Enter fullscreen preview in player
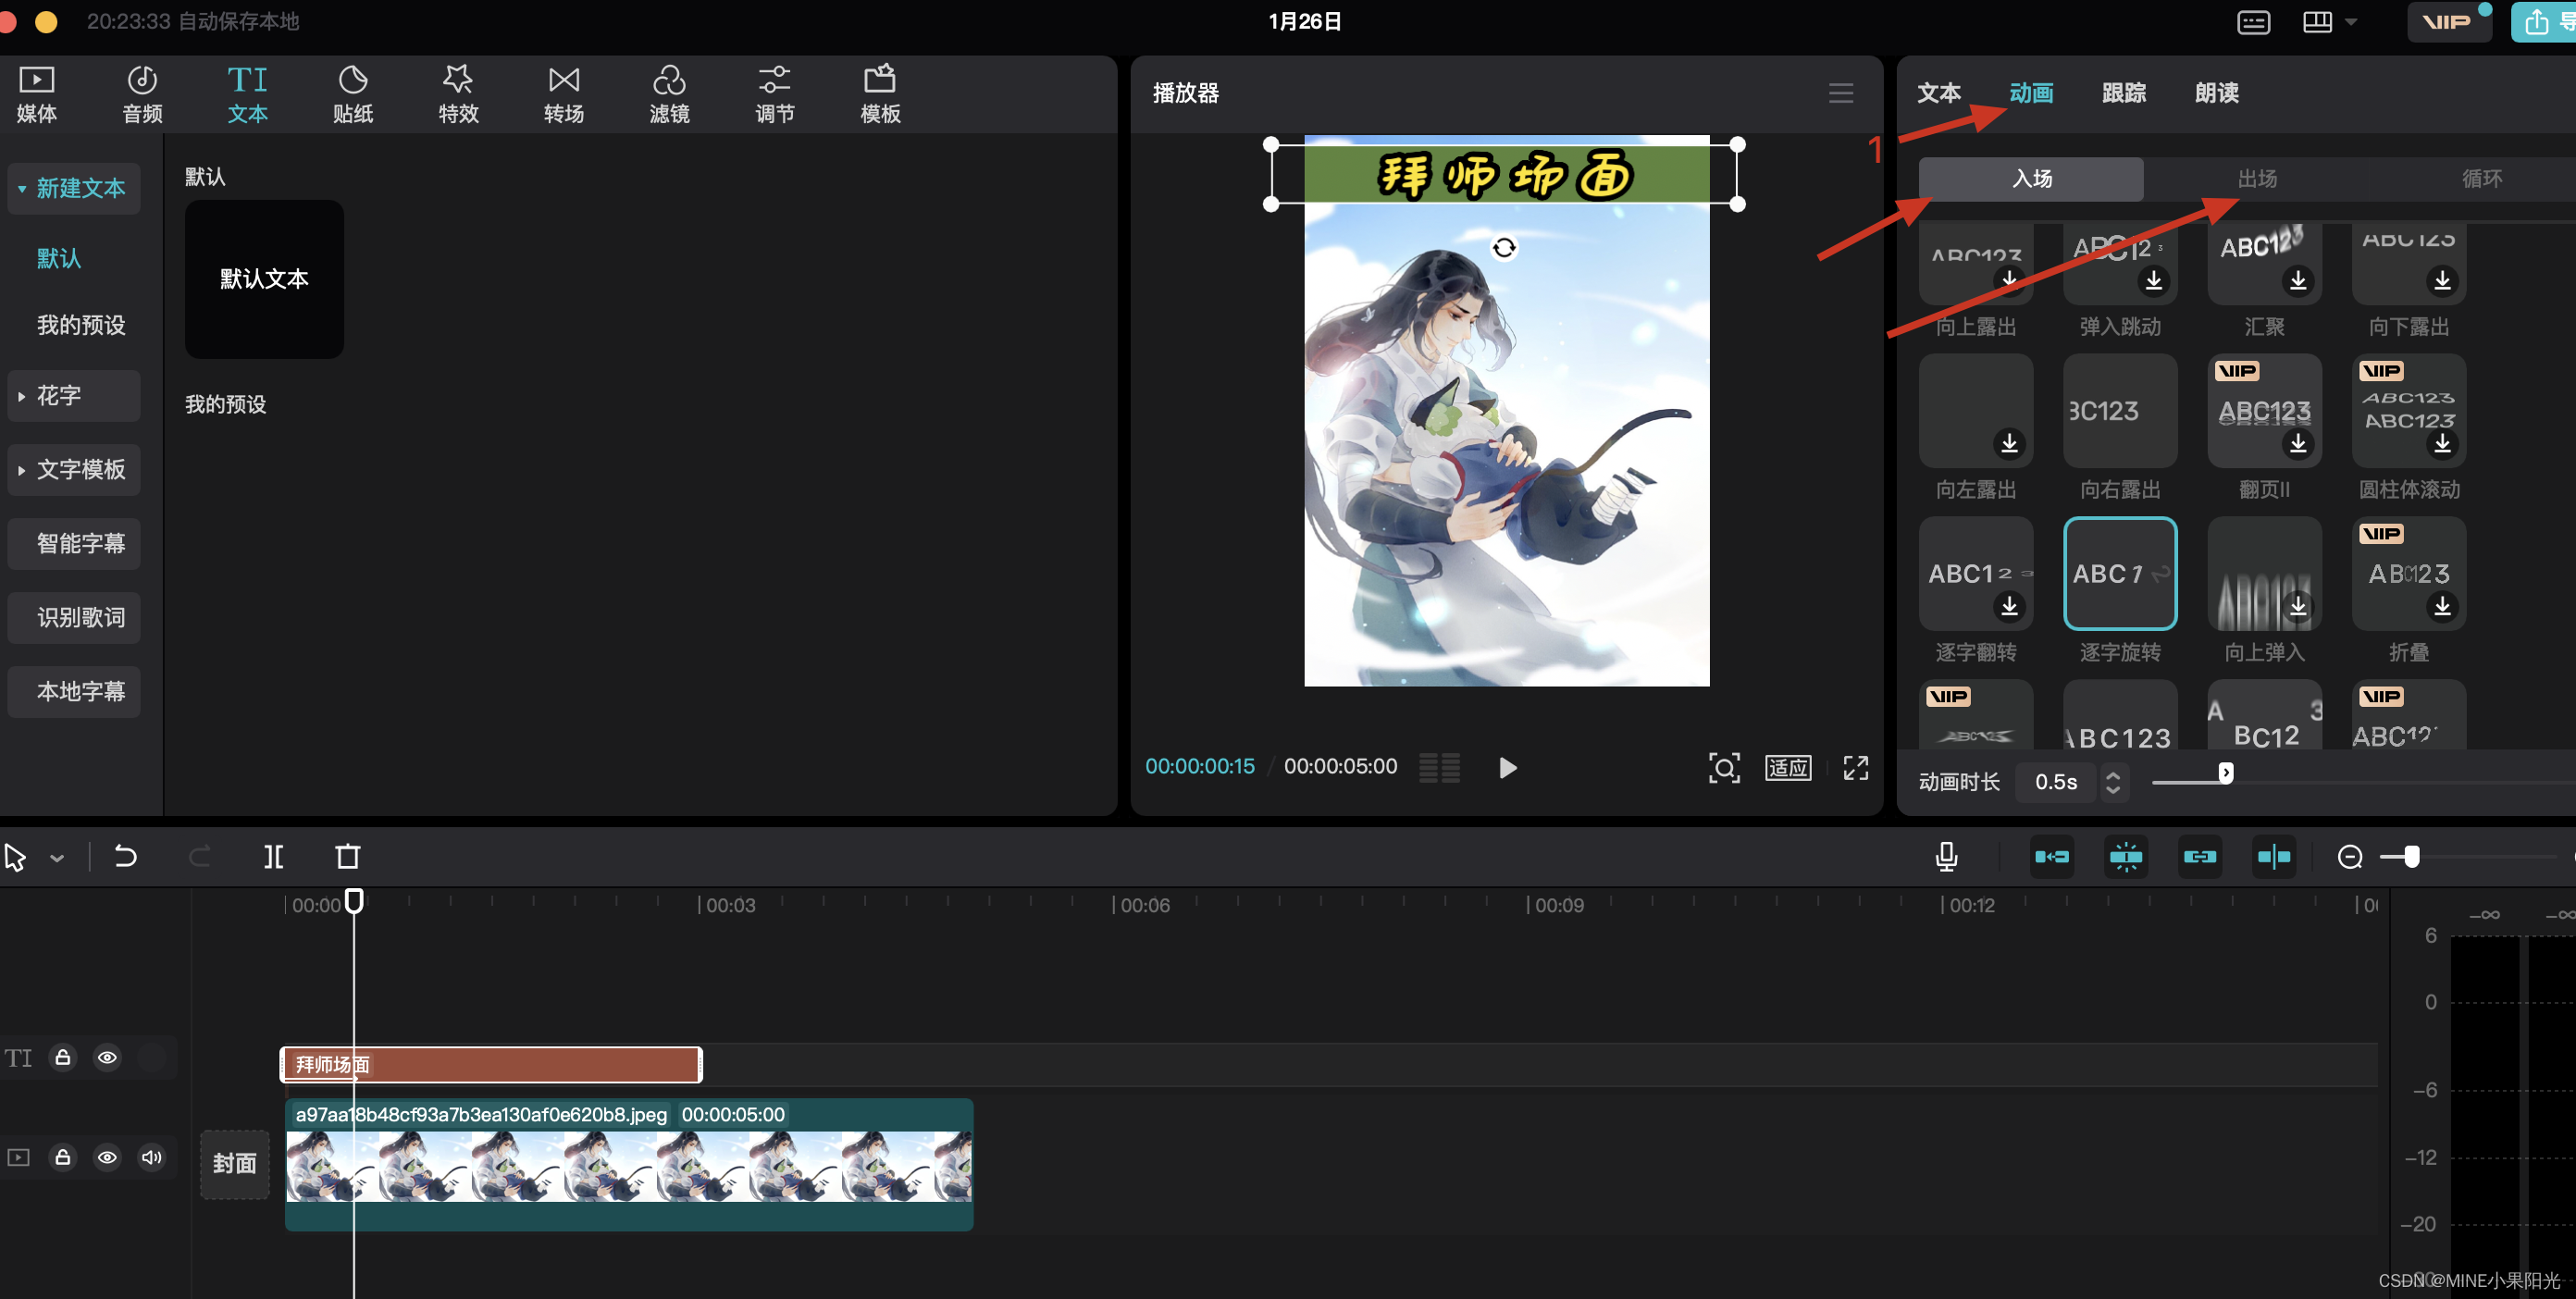Screen dimensions: 2576x1299 pos(1855,767)
